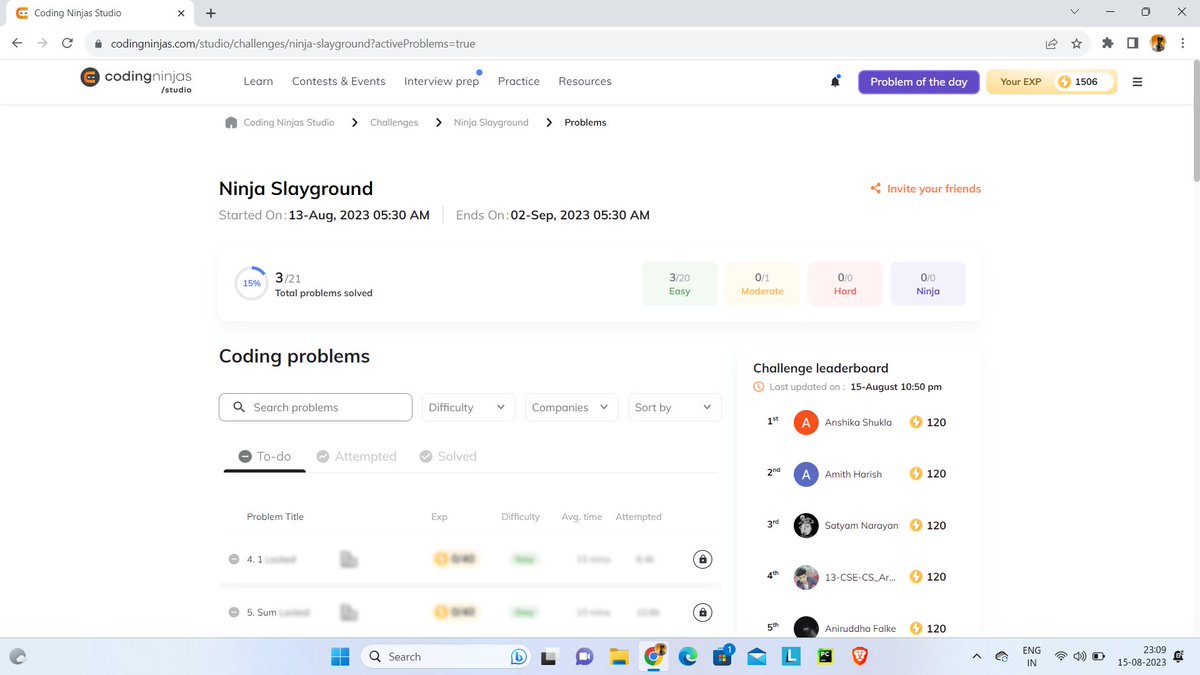Click the document icon in problem 4 row
This screenshot has height=675, width=1200.
tap(348, 559)
